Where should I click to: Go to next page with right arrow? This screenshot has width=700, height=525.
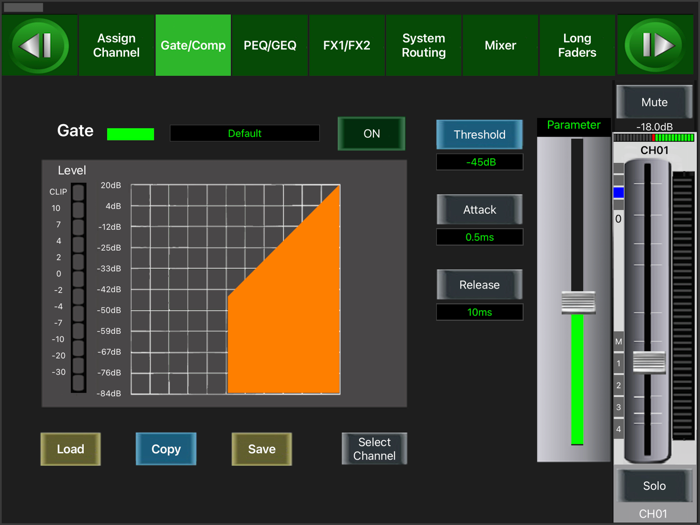(x=655, y=45)
